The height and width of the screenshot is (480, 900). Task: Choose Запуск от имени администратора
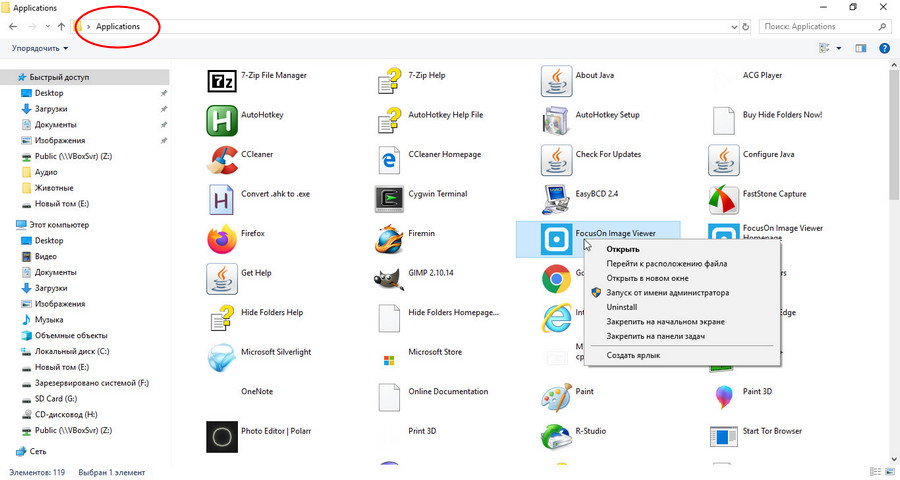tap(668, 292)
